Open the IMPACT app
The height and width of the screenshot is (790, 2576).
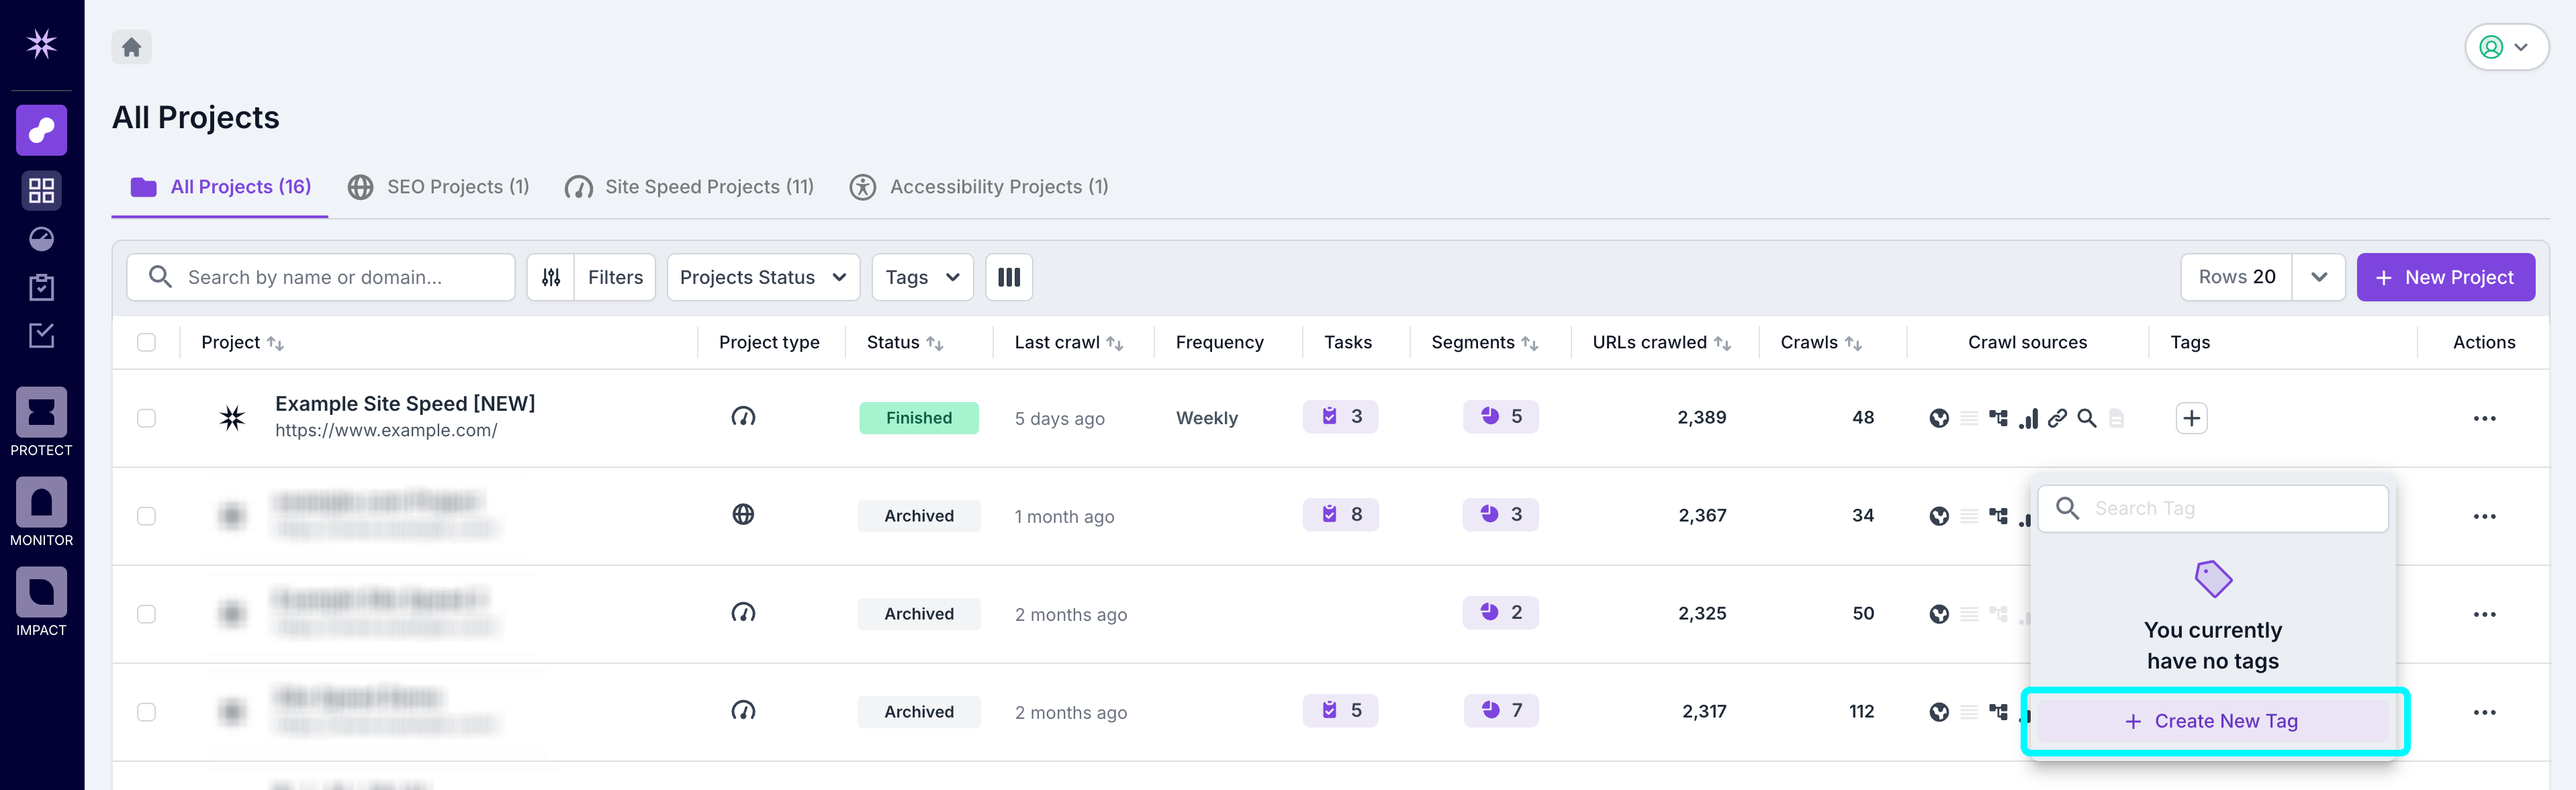coord(41,601)
